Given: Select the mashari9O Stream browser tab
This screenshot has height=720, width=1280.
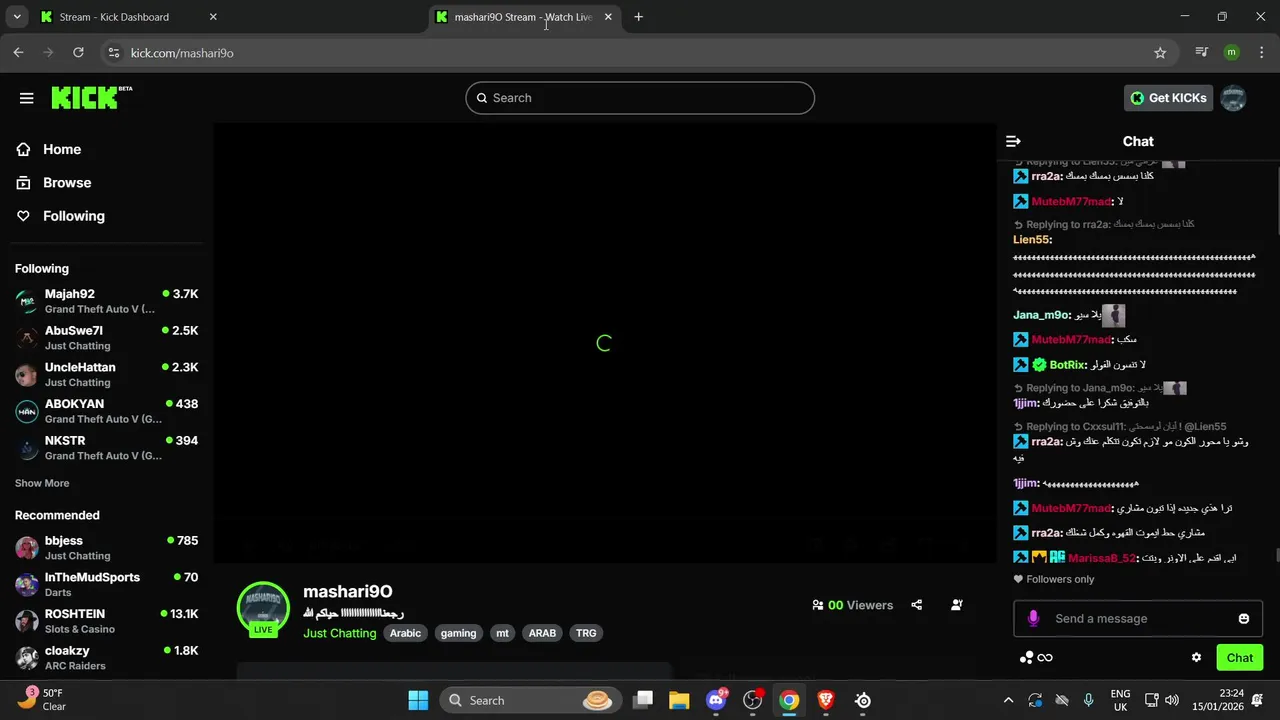Looking at the screenshot, I should coord(523,17).
